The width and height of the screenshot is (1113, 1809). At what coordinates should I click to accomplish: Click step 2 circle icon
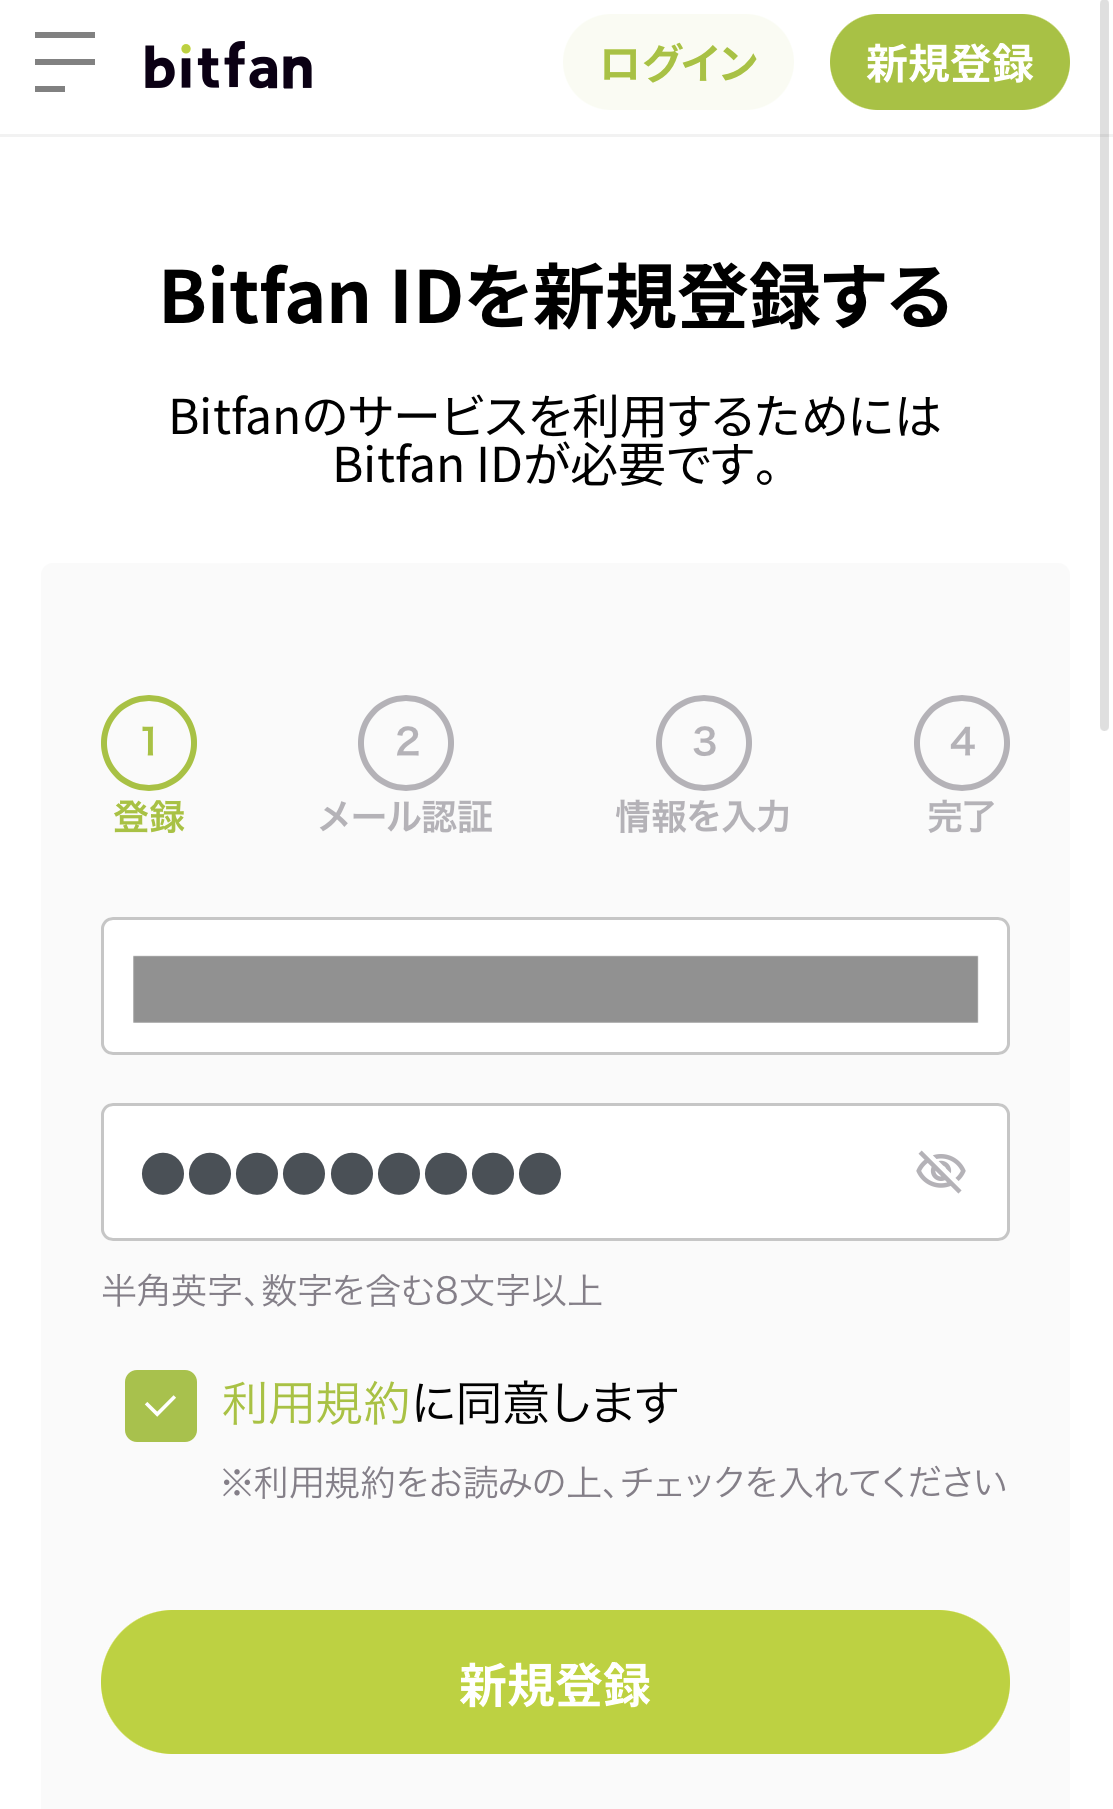click(406, 742)
